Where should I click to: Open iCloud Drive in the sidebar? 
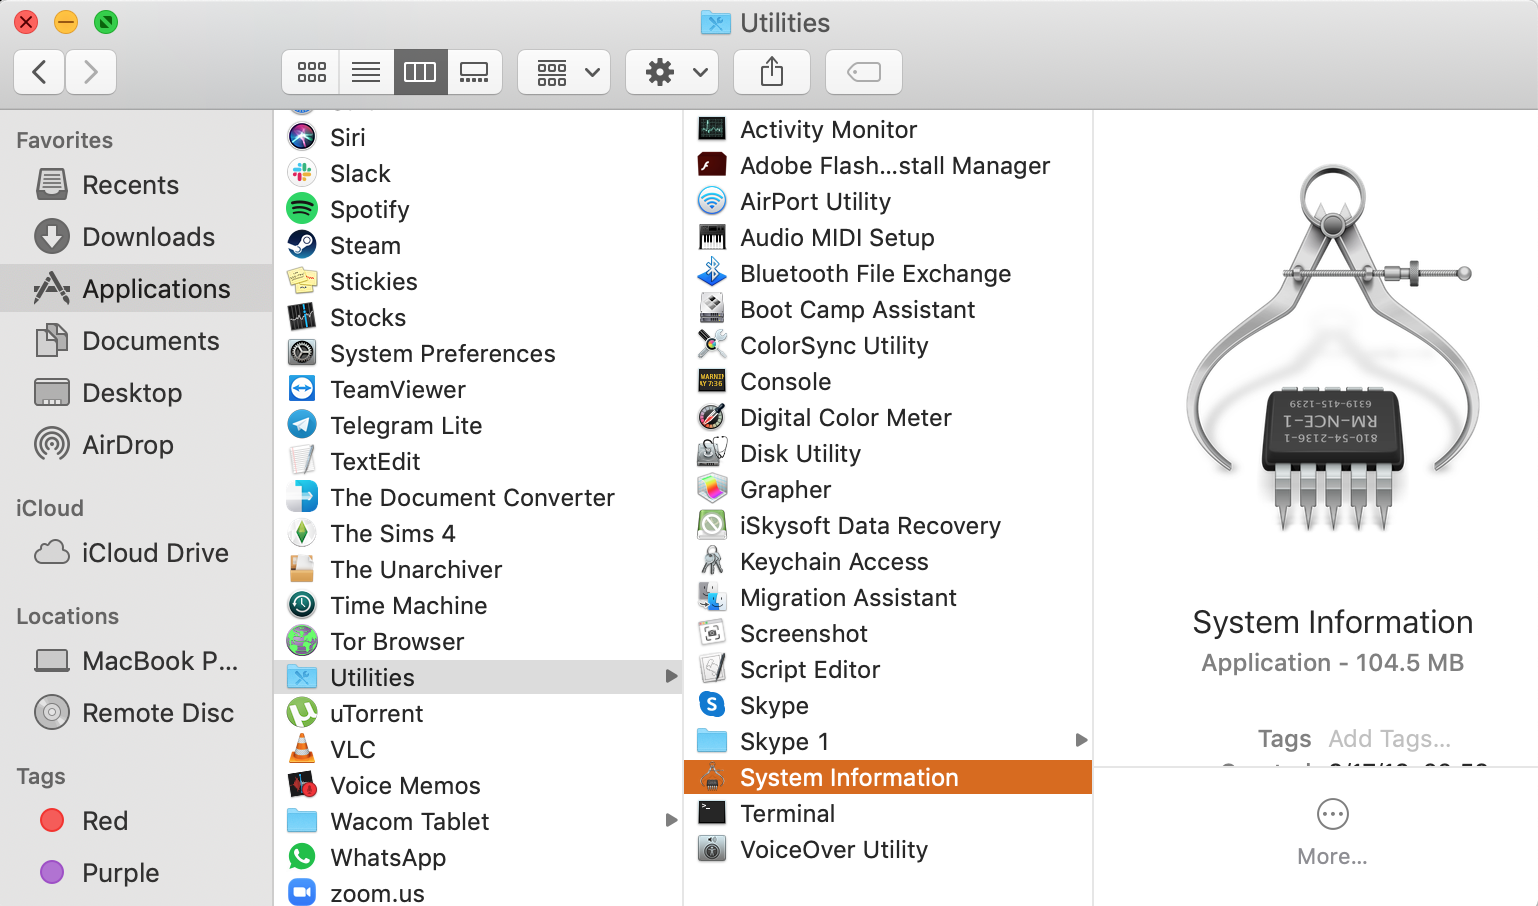(x=136, y=553)
